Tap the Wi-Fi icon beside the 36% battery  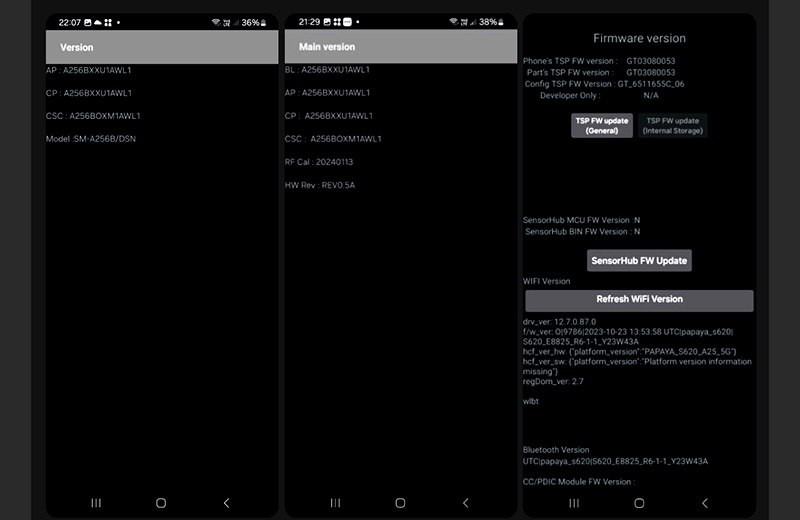click(x=216, y=22)
